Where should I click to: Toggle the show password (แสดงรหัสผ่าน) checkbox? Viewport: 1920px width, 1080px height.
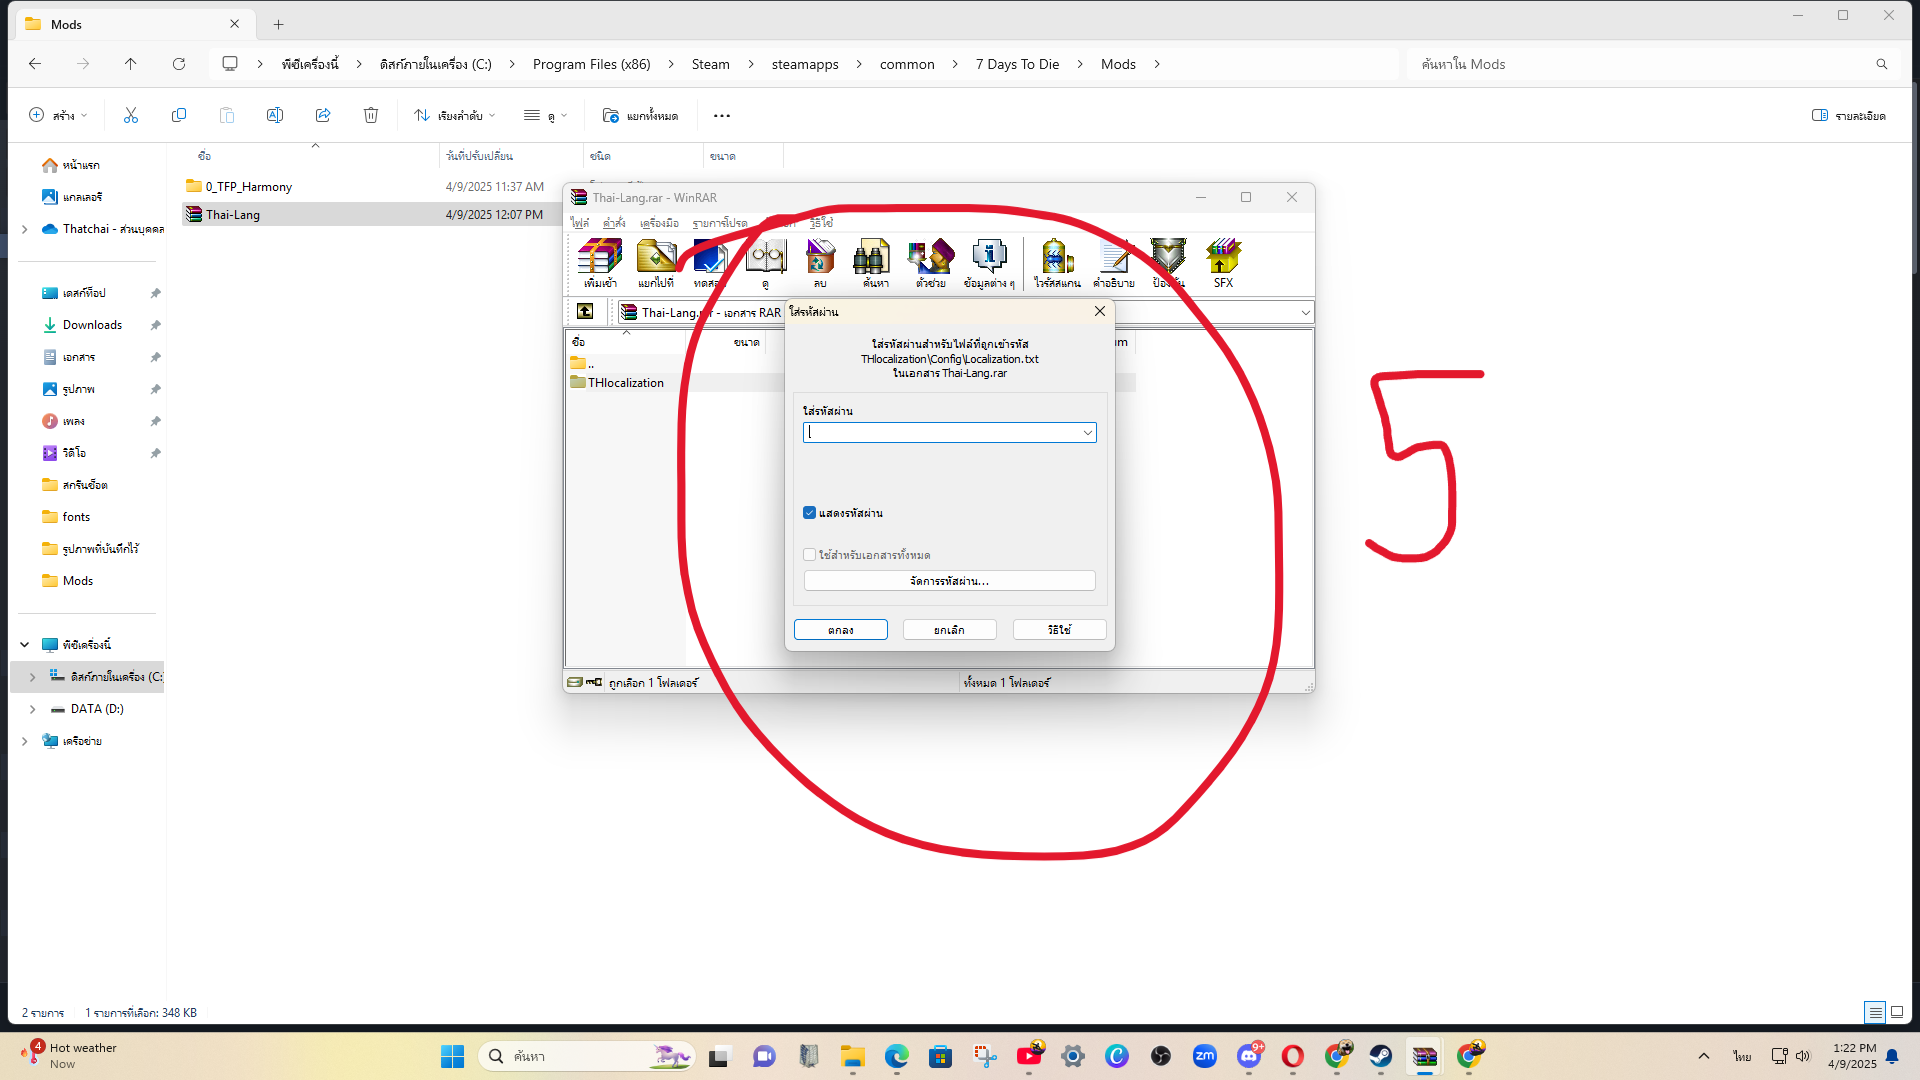click(810, 513)
